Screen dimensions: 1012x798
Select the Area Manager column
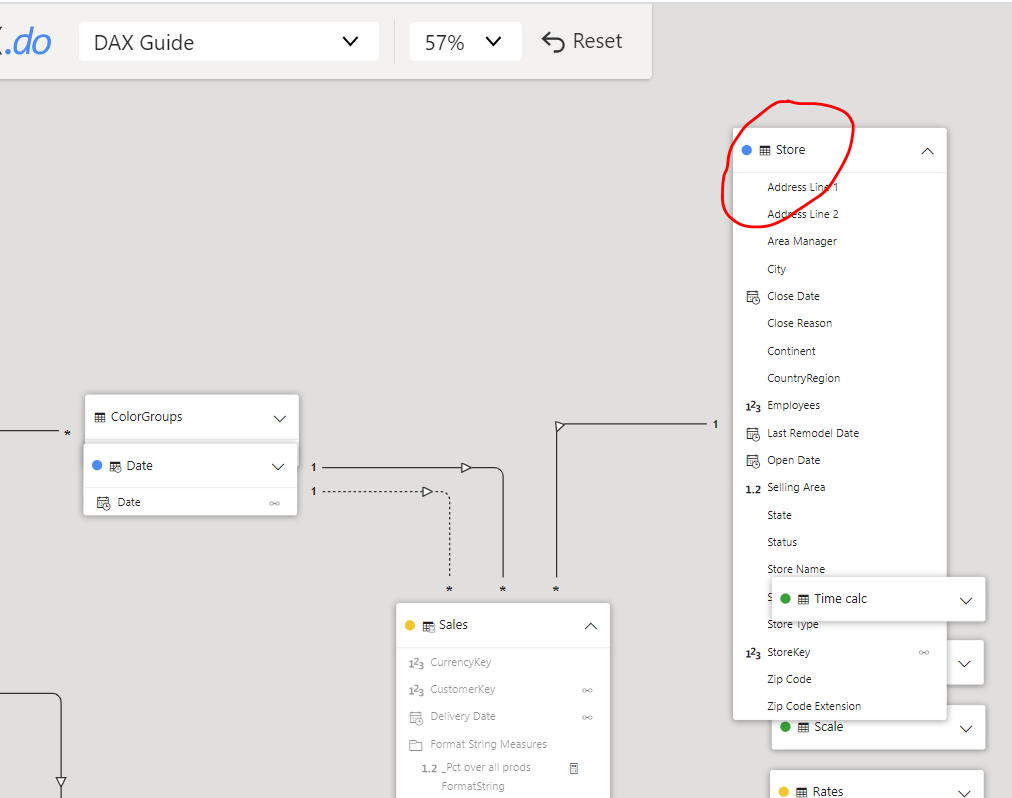pyautogui.click(x=802, y=241)
